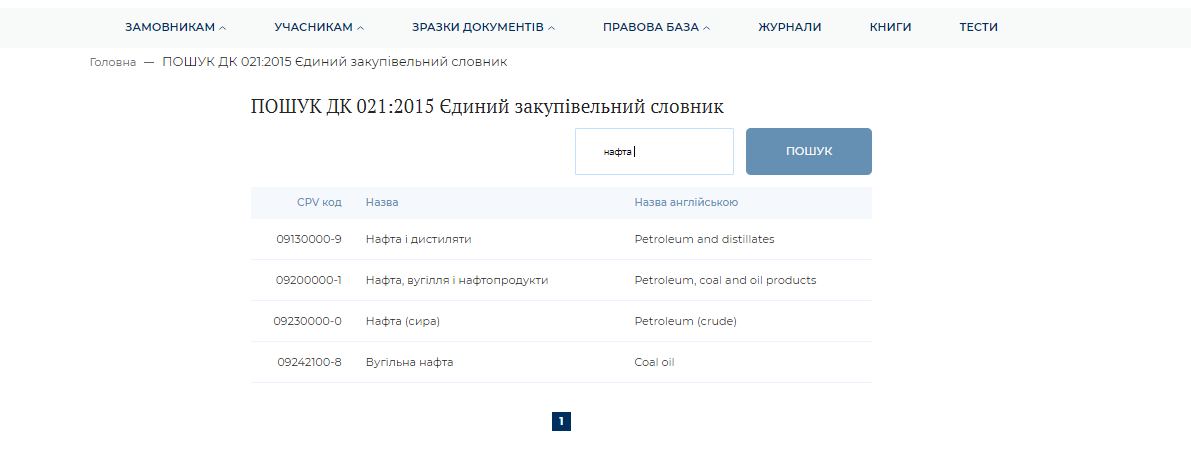Click Вугільна нафта entry

(409, 362)
